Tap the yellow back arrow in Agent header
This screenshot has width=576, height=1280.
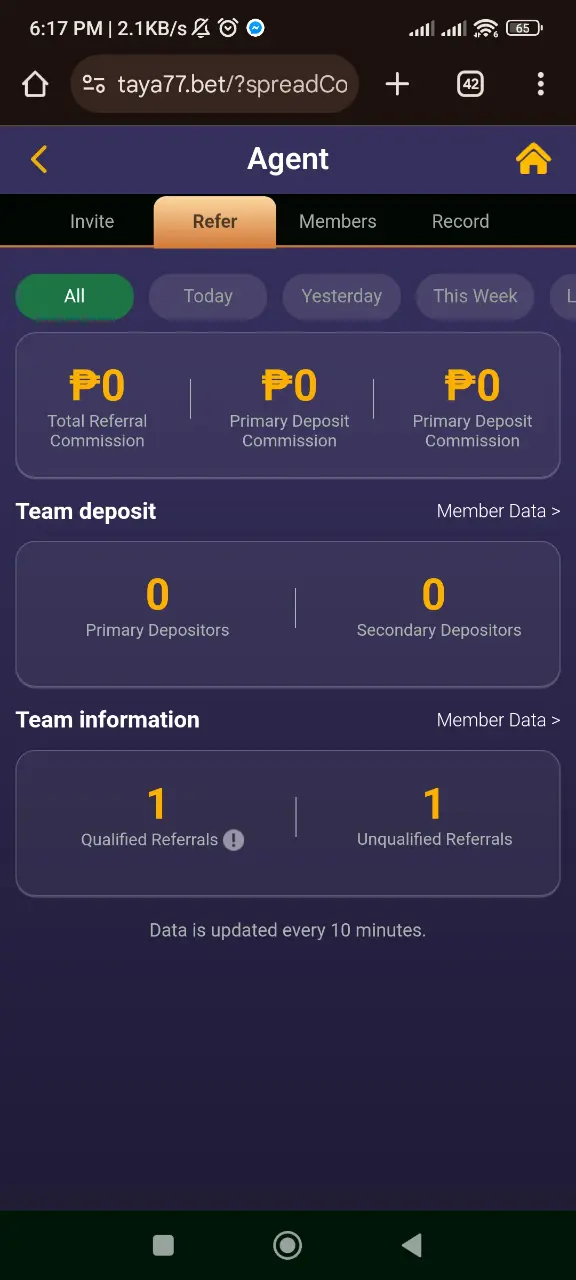pos(39,159)
